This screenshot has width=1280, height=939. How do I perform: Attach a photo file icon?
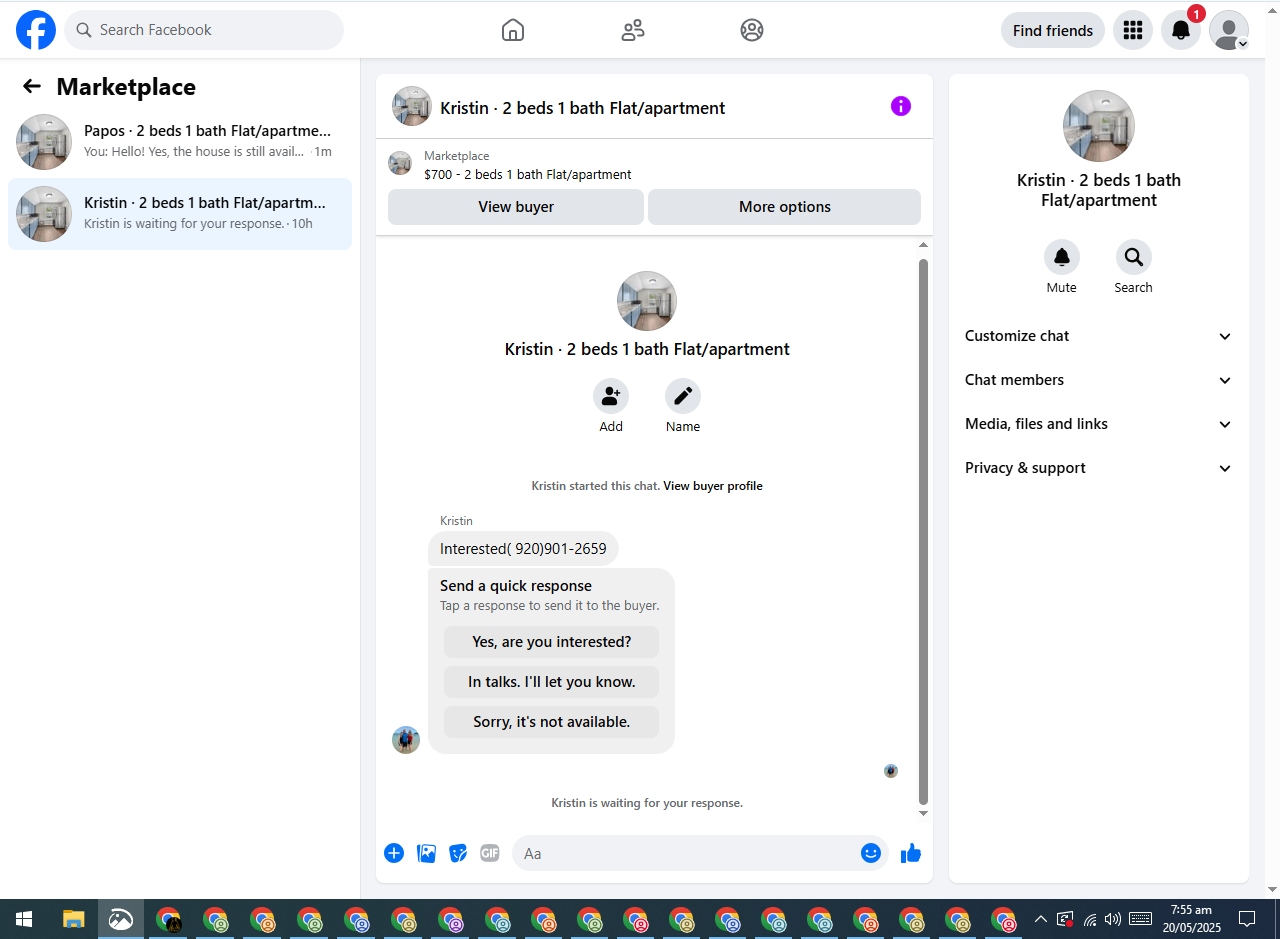(426, 853)
